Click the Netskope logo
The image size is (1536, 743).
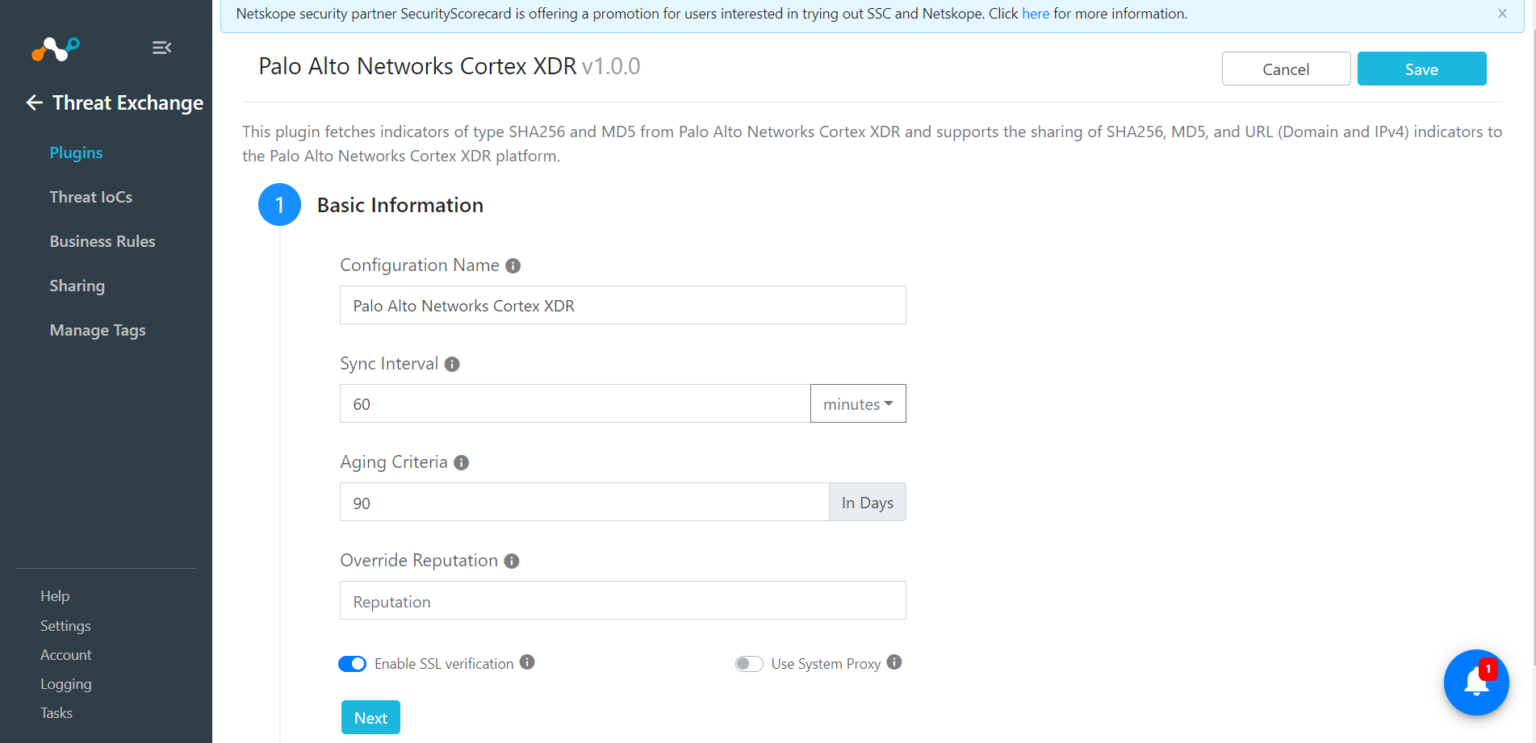[54, 48]
